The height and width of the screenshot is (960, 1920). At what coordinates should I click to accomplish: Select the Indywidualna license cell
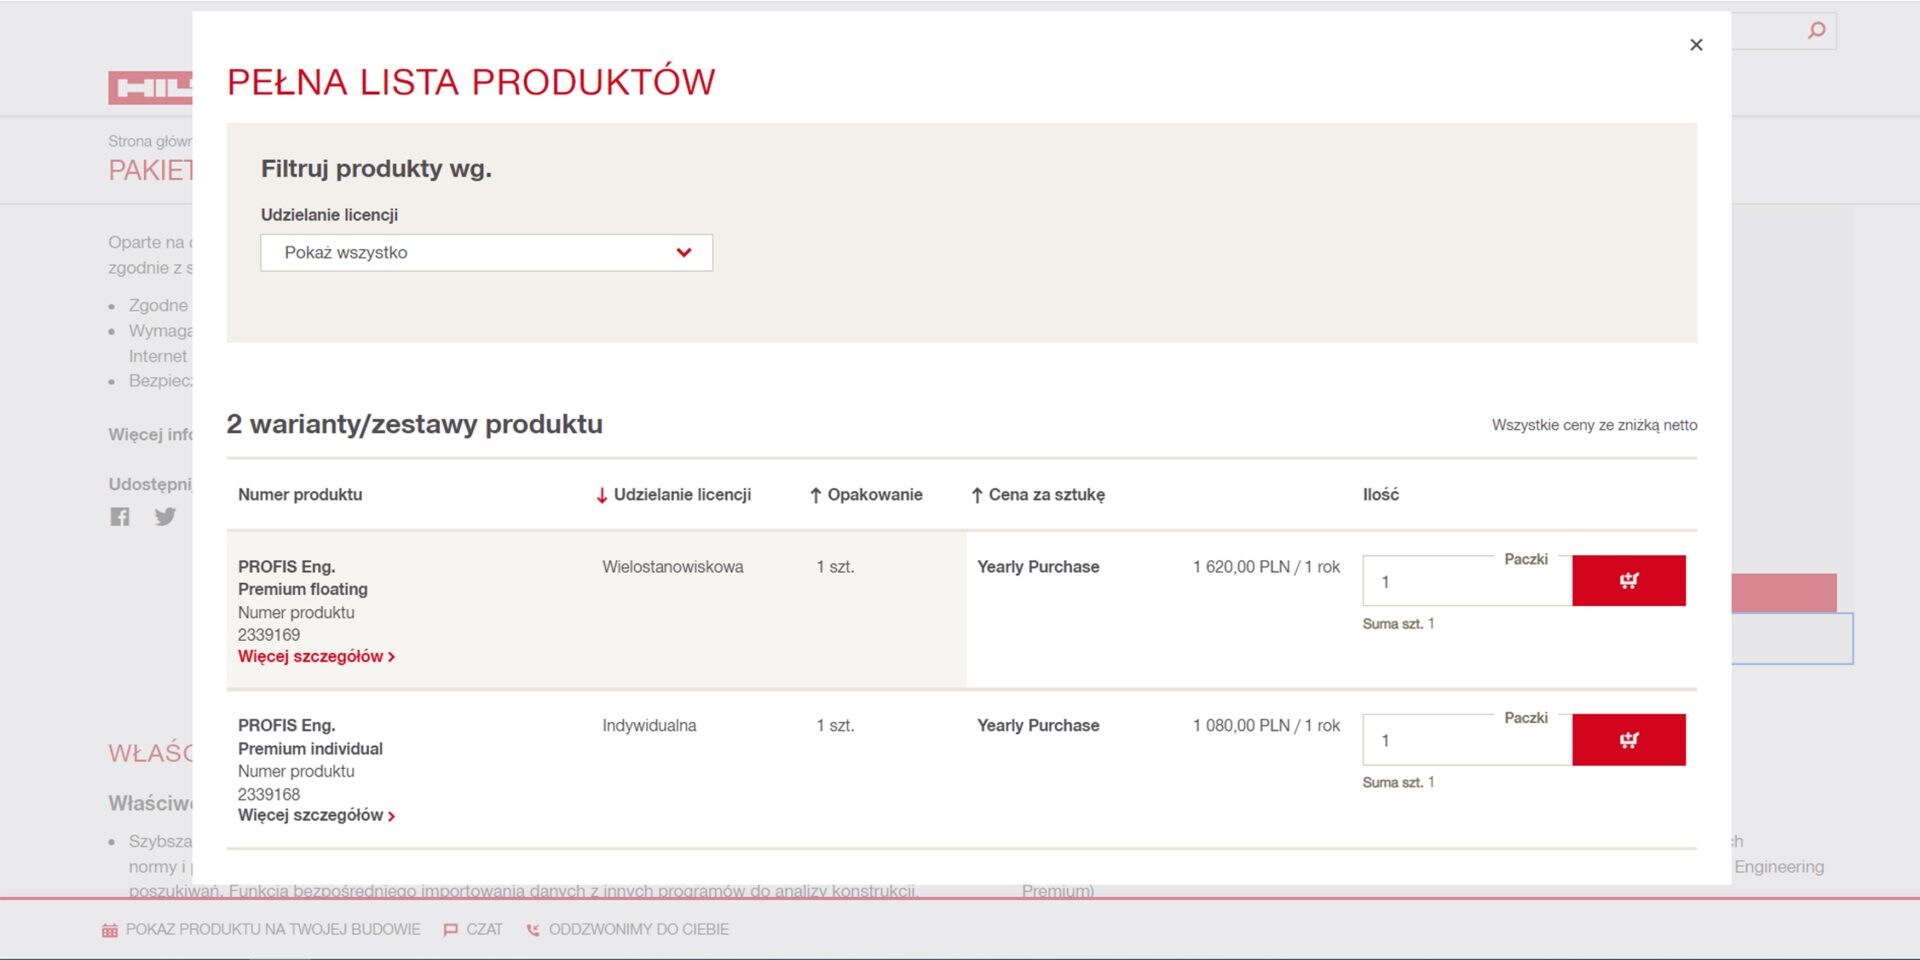click(649, 726)
